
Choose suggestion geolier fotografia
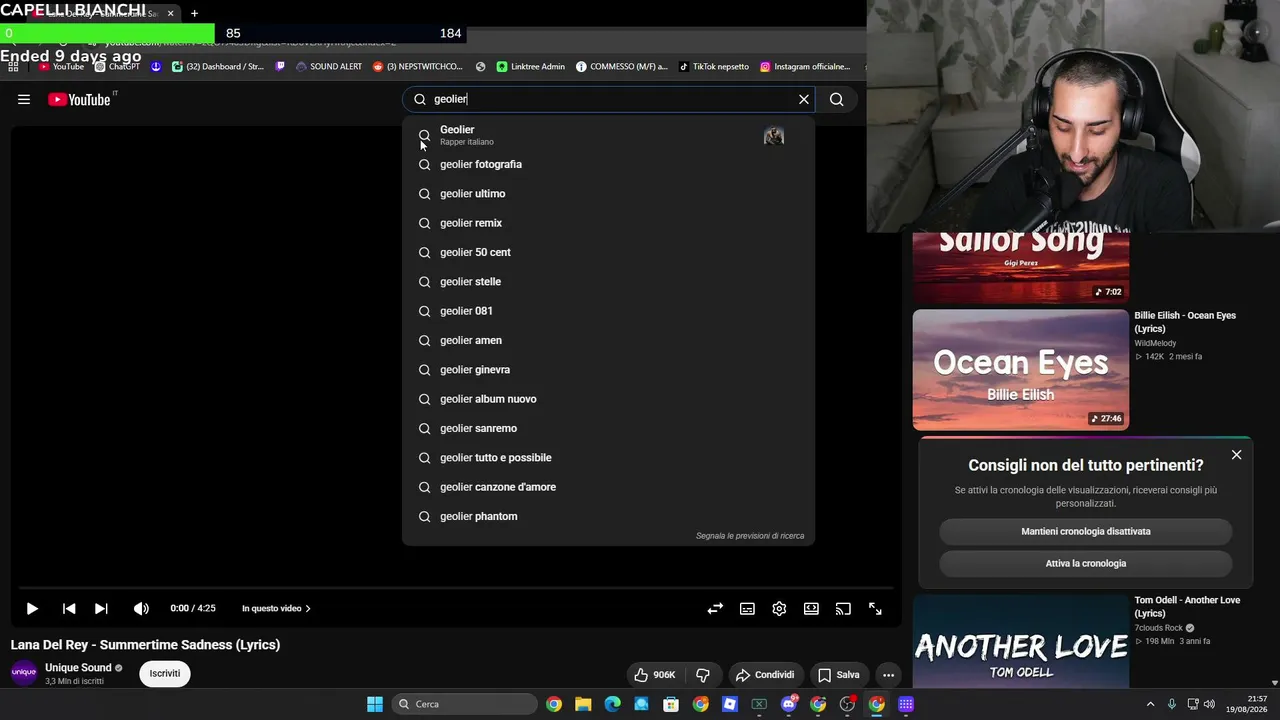[608, 164]
